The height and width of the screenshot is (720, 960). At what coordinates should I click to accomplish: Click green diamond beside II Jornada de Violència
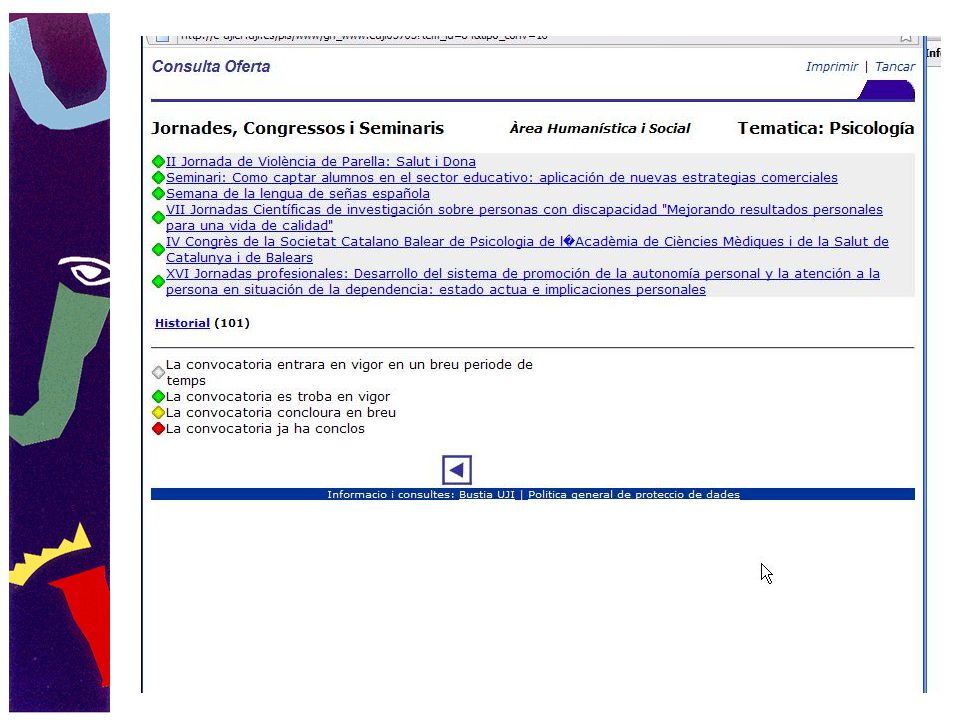point(158,162)
